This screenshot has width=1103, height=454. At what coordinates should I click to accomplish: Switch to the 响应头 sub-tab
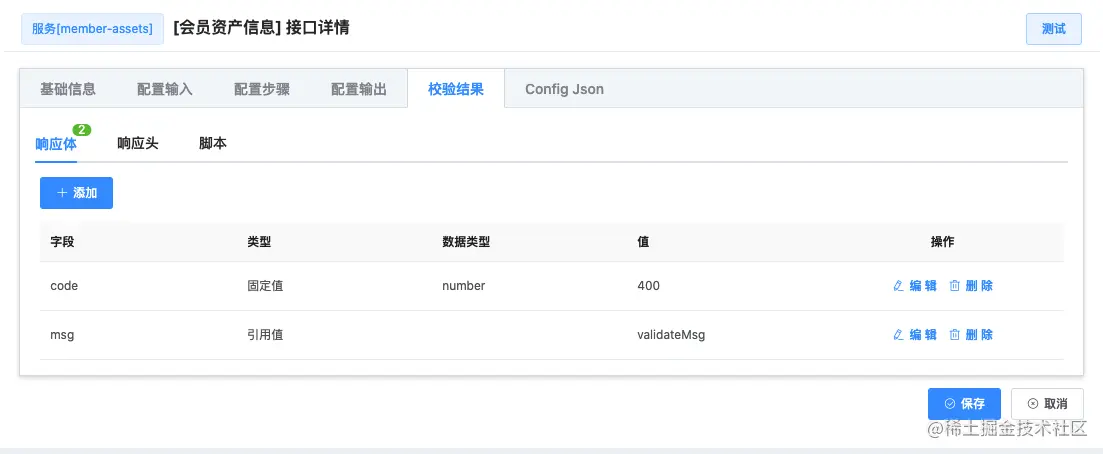pos(138,144)
